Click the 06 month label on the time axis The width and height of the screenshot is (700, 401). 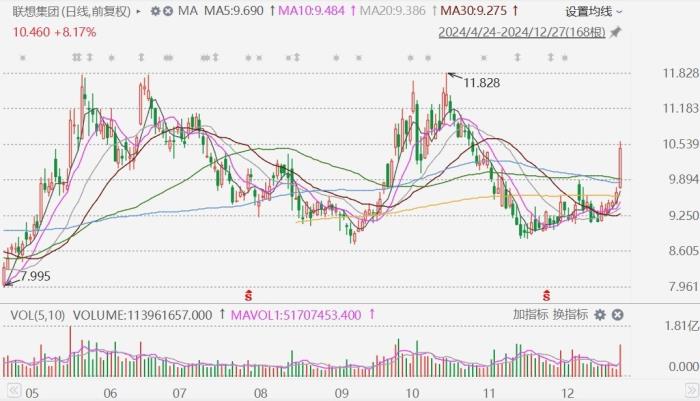point(110,393)
